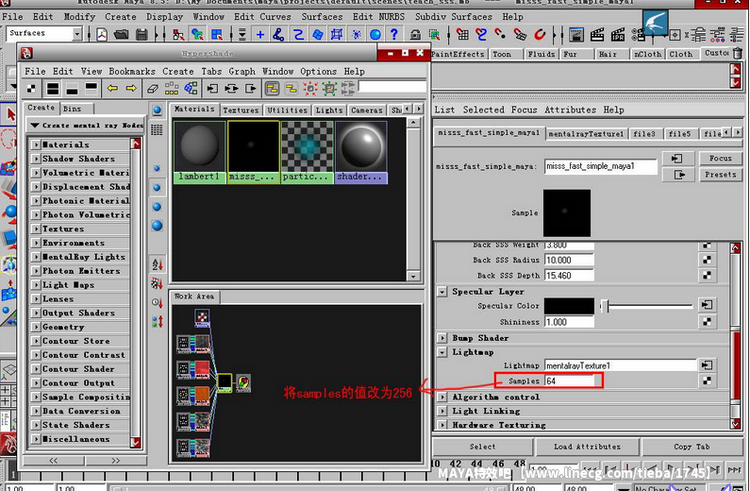Click the output connections icon in Hypershade
Screen dimensions: 750x491
pos(251,88)
